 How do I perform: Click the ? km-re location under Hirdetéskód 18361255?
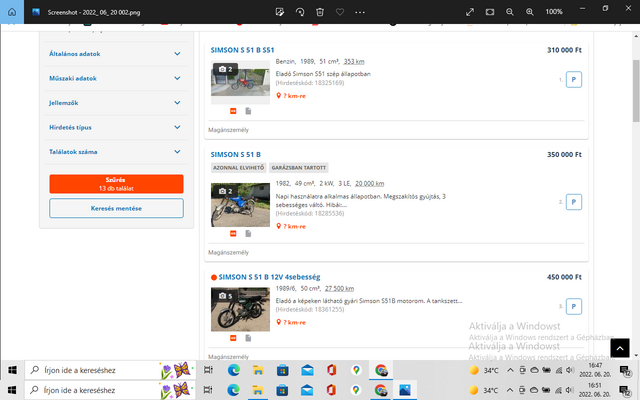(x=291, y=322)
